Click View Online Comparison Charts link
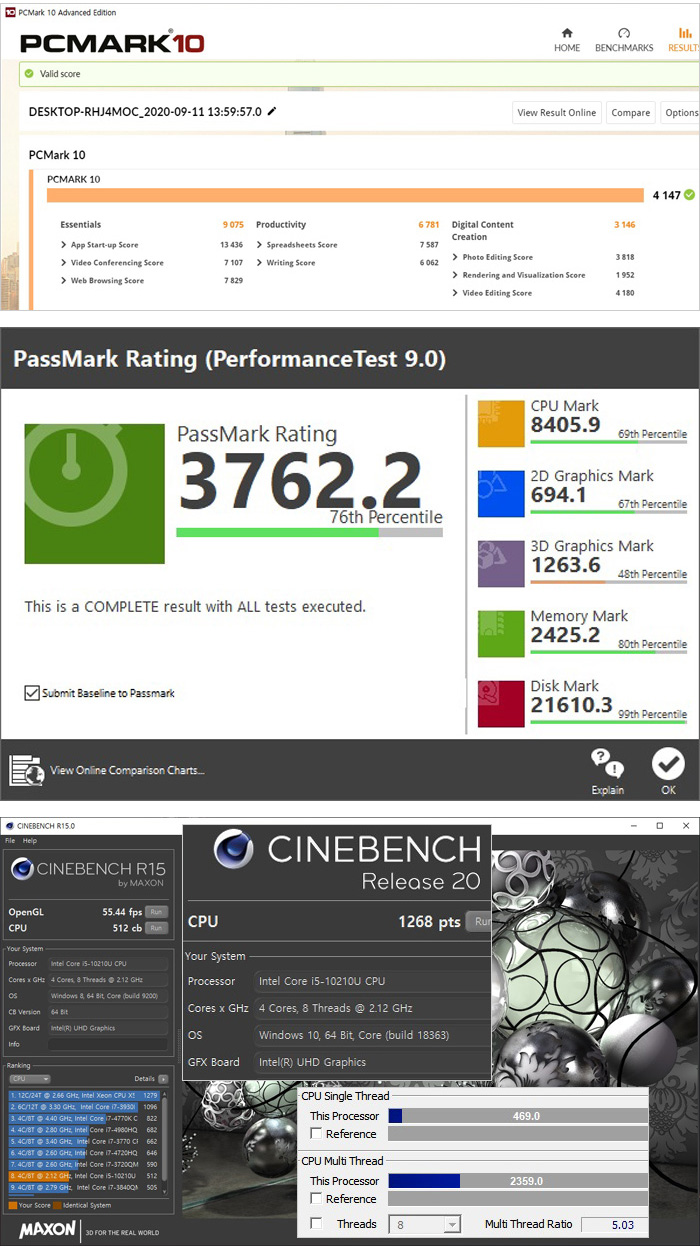Viewport: 700px width, 1249px height. (127, 770)
